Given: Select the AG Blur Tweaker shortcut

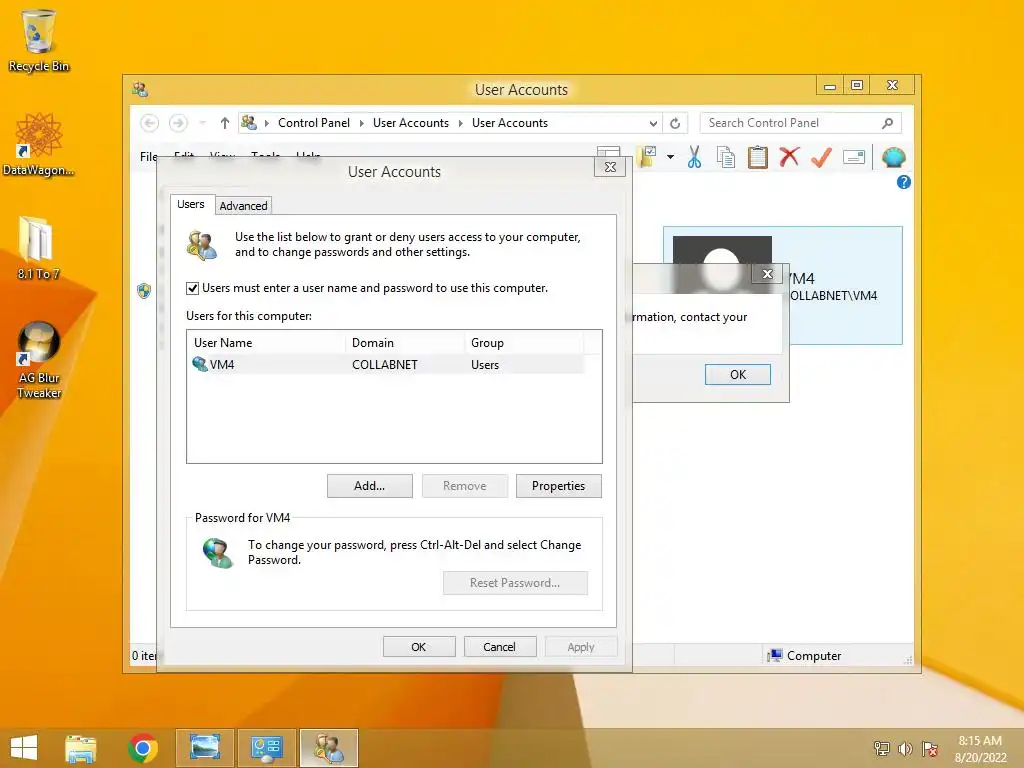Looking at the screenshot, I should coord(39,360).
